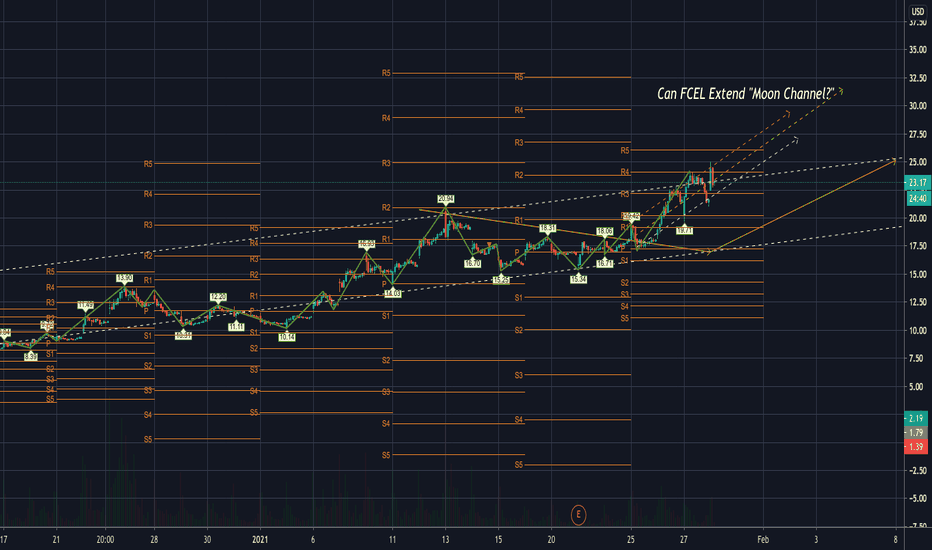Click the current price label 23.17
Screen dimensions: 932x550
click(917, 183)
